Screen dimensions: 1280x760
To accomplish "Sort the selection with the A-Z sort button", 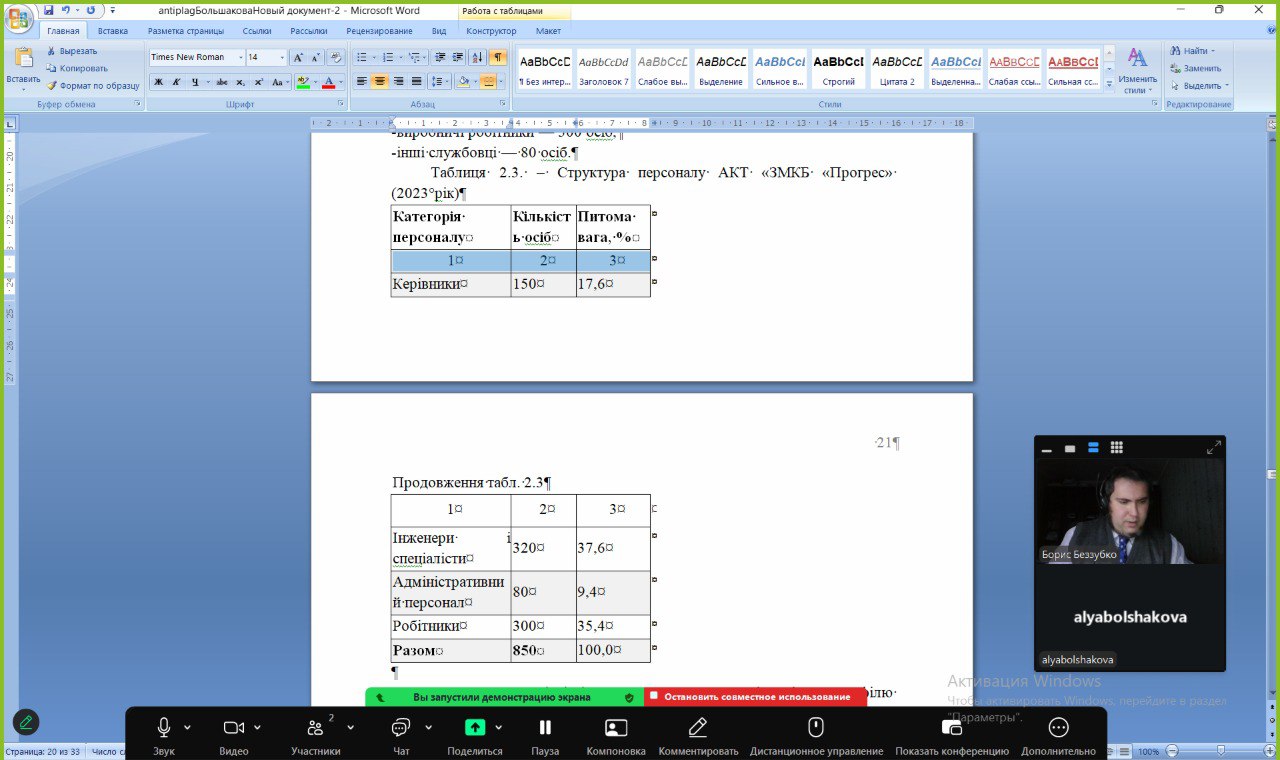I will click(x=477, y=57).
